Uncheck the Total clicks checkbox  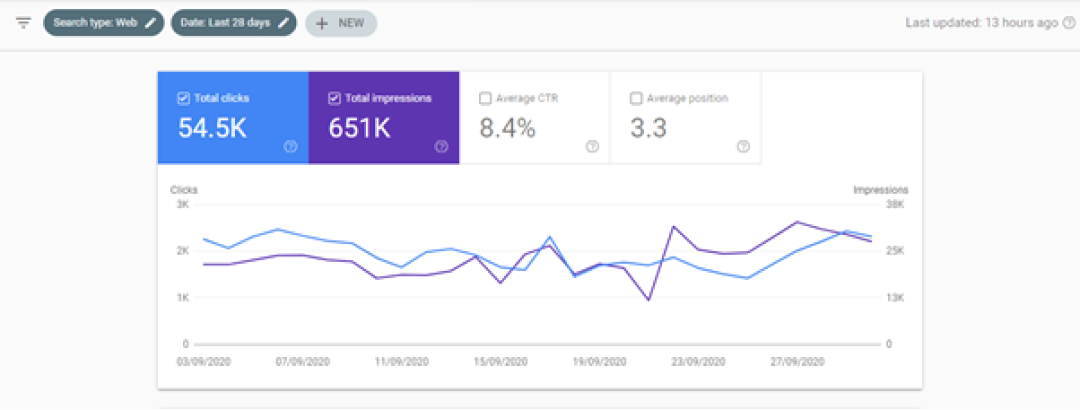183,98
